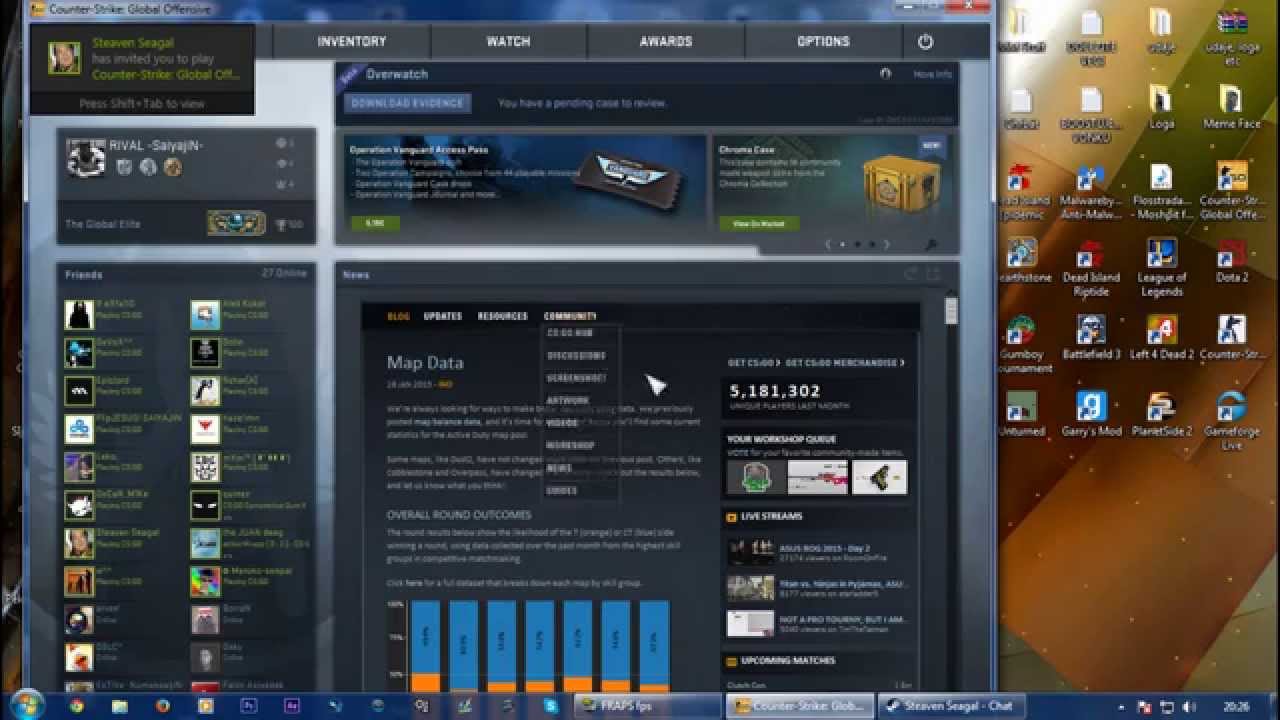Click Skype icon in the taskbar
The height and width of the screenshot is (720, 1280).
click(x=551, y=705)
